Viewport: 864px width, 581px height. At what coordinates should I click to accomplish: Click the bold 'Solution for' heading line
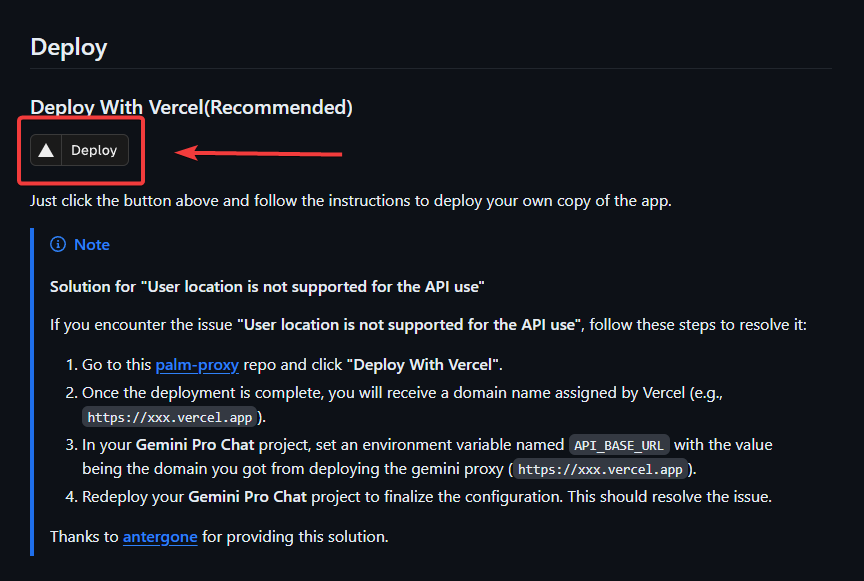pyautogui.click(x=267, y=287)
